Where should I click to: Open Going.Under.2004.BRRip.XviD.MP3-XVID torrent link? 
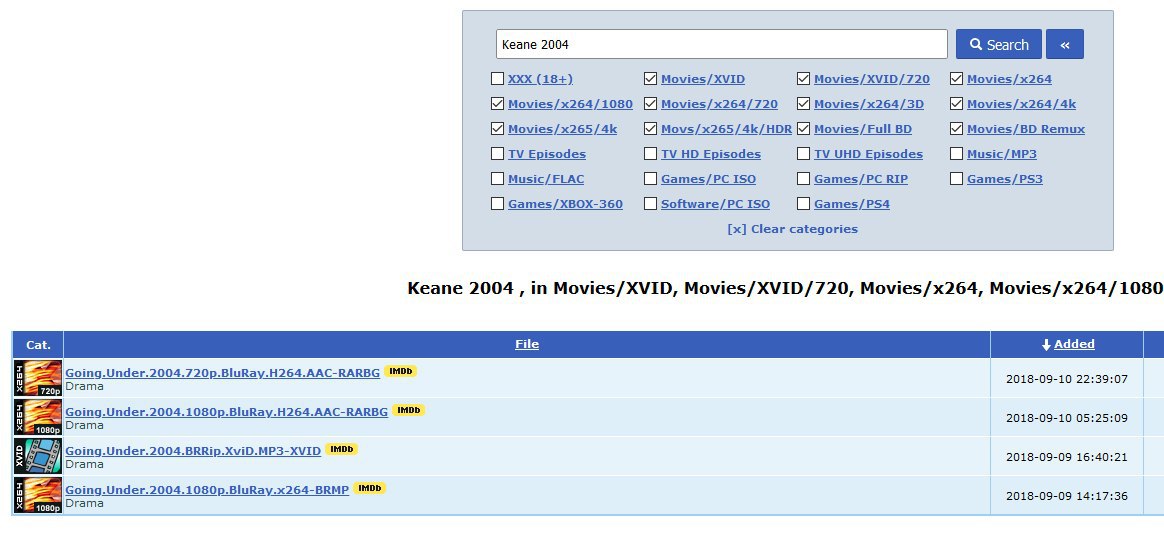193,450
